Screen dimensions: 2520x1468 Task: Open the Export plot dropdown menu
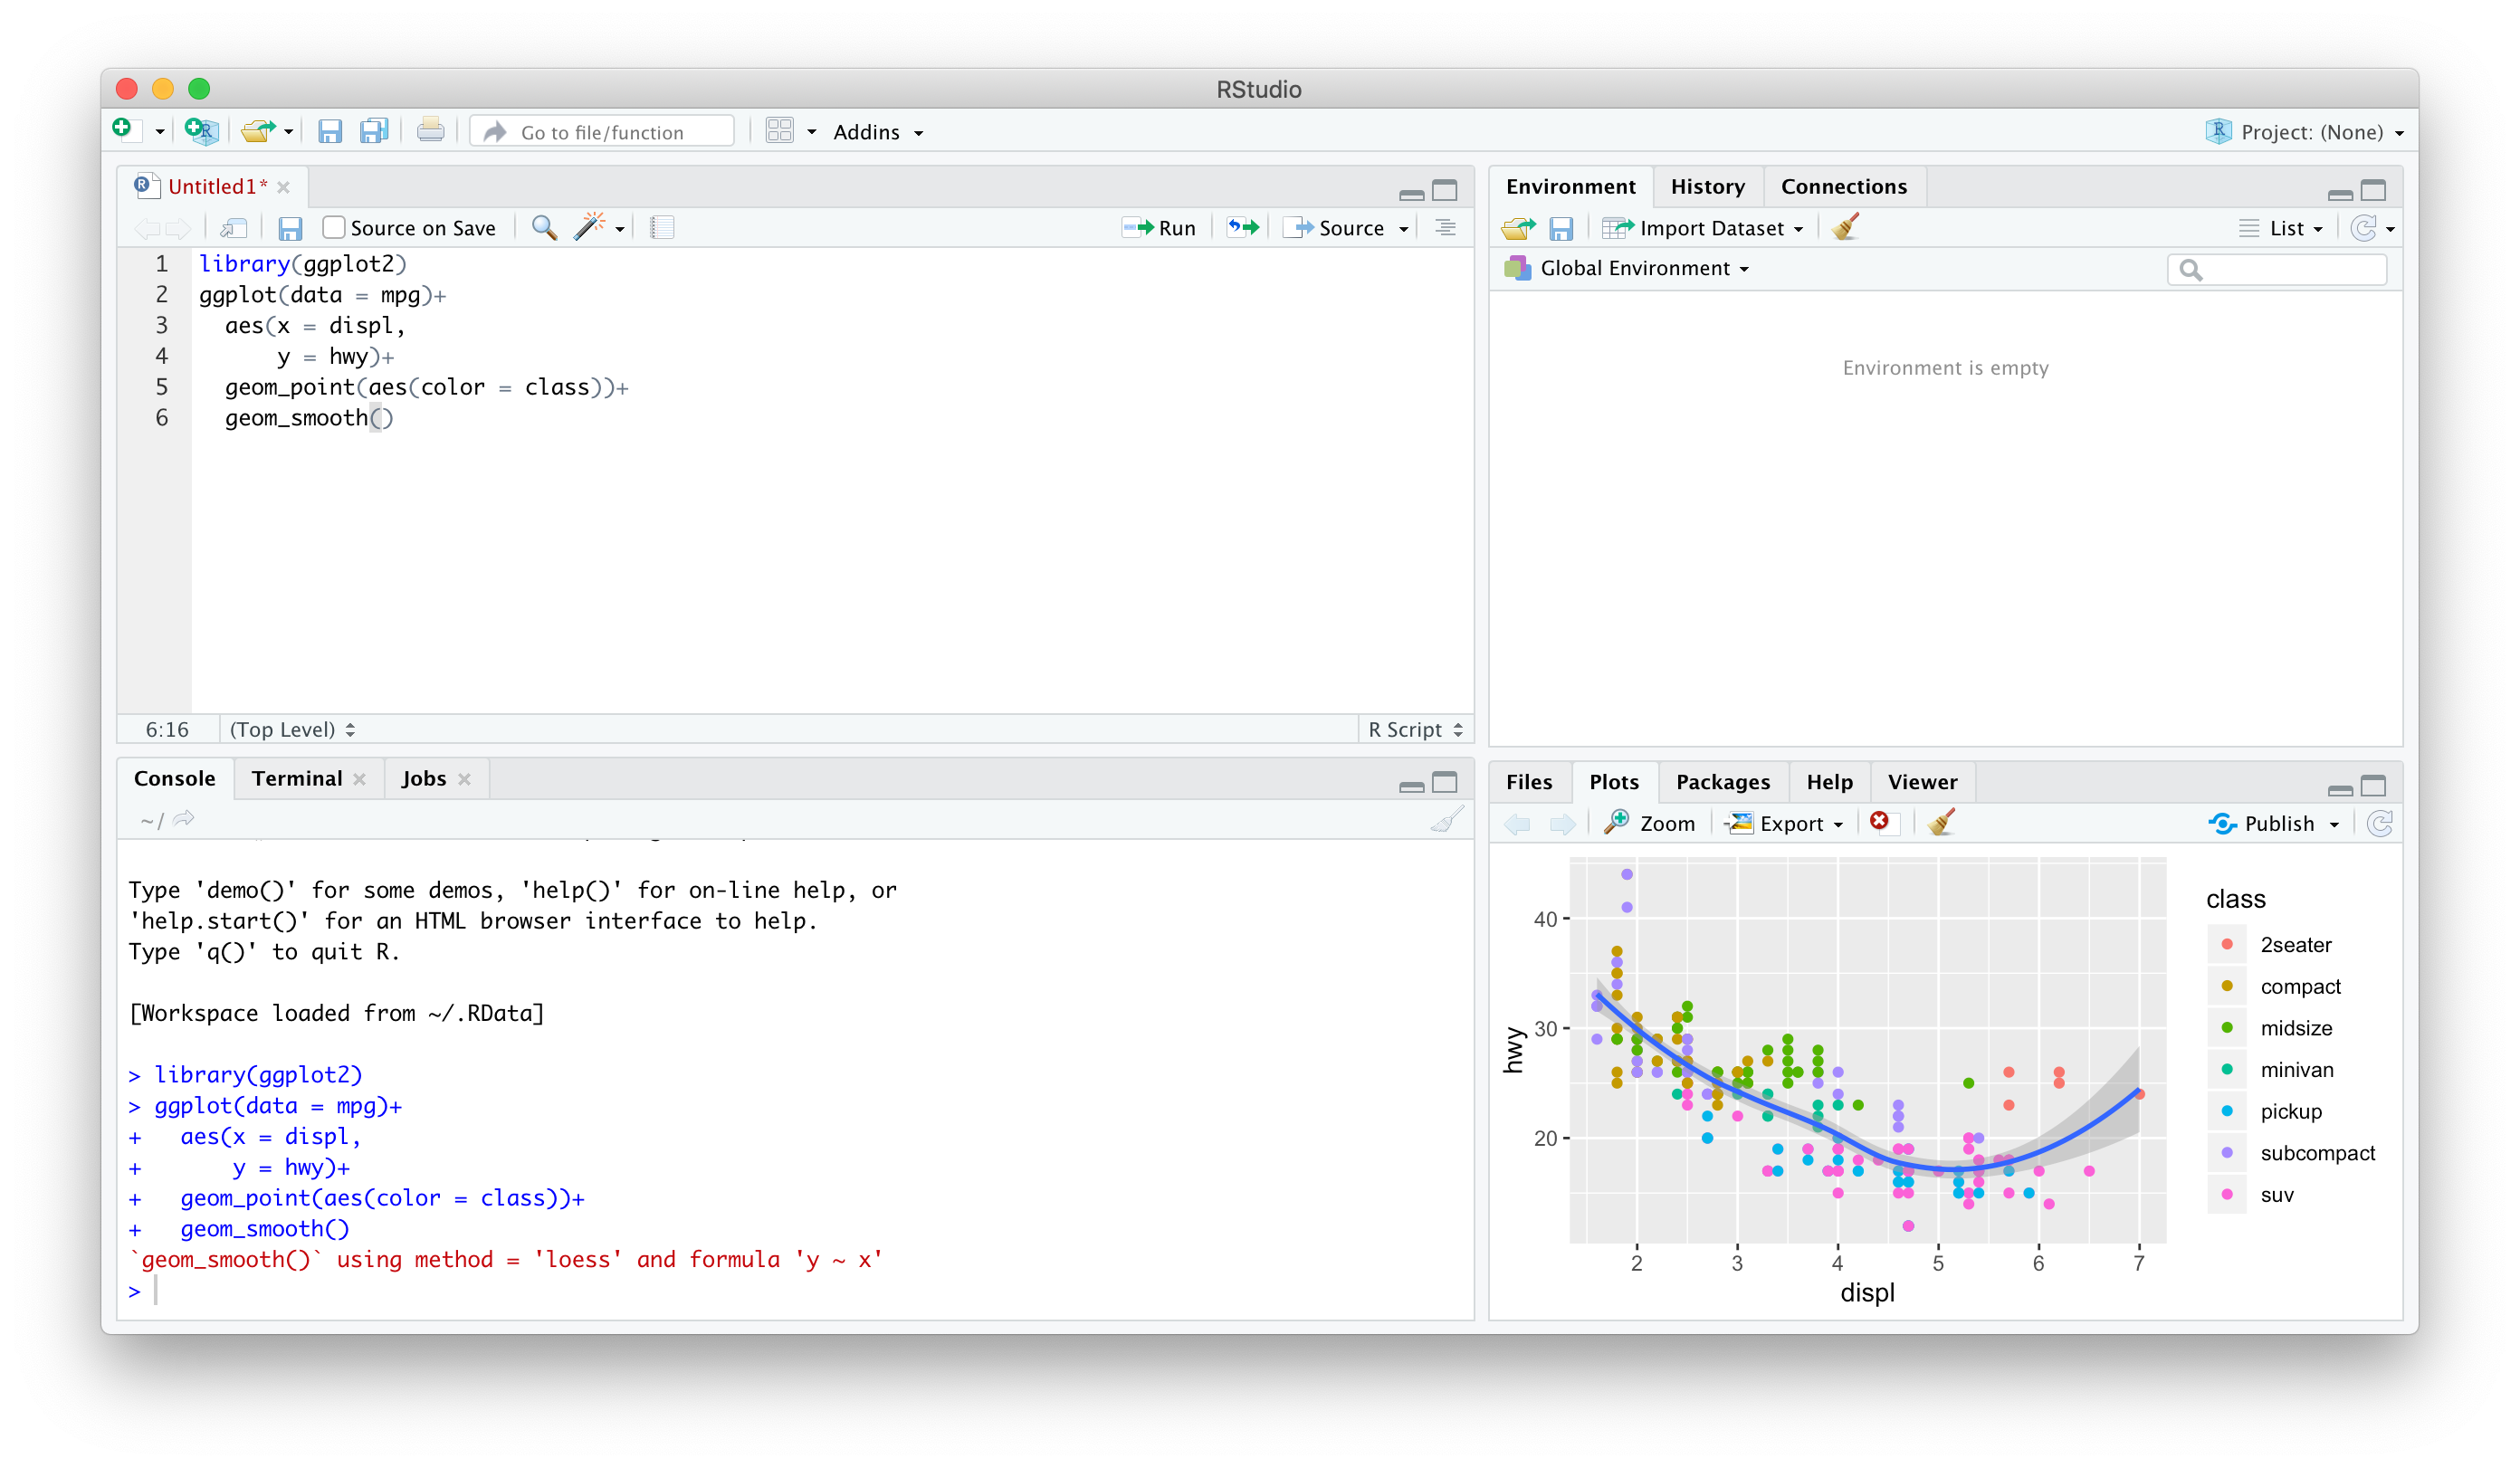(1788, 823)
